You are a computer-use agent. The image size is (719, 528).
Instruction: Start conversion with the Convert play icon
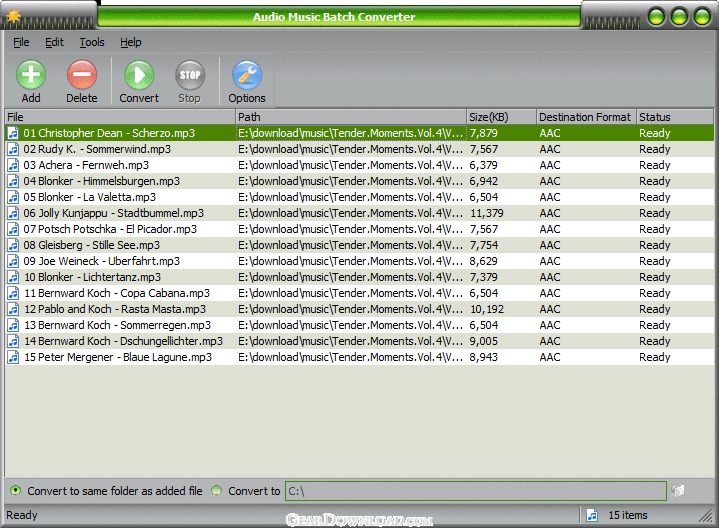[138, 75]
